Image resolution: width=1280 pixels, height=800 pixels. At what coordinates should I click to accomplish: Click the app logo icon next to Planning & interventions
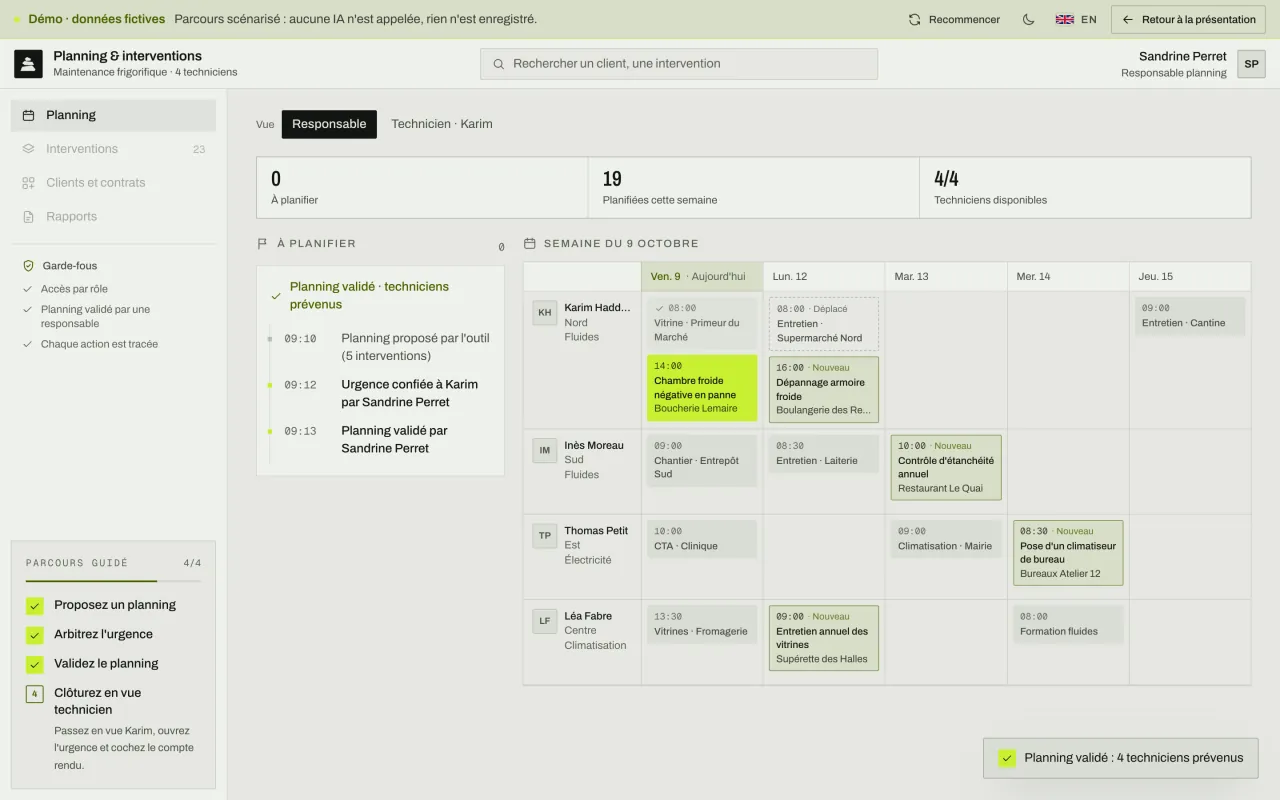[x=28, y=64]
